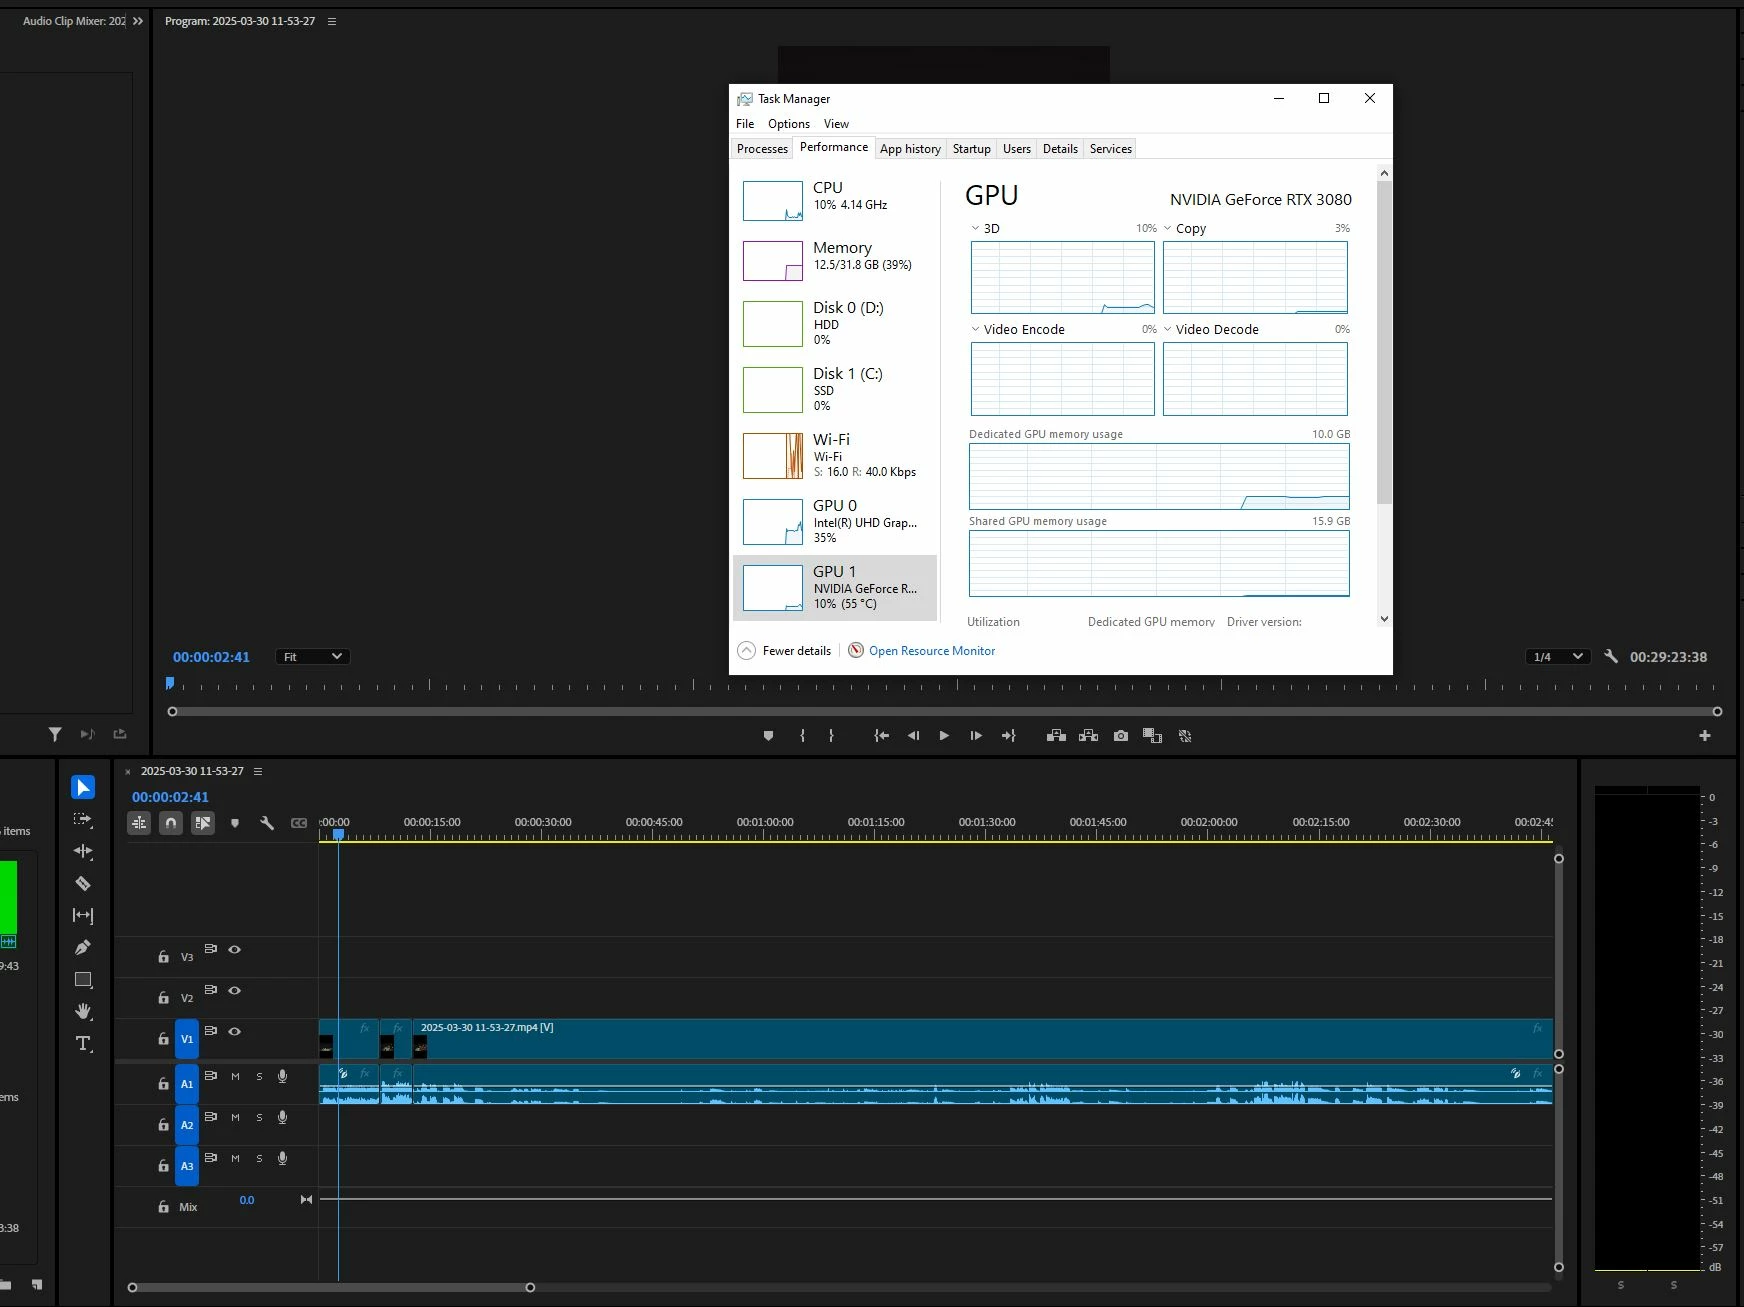Switch to the App history tab
This screenshot has height=1307, width=1744.
[x=910, y=149]
